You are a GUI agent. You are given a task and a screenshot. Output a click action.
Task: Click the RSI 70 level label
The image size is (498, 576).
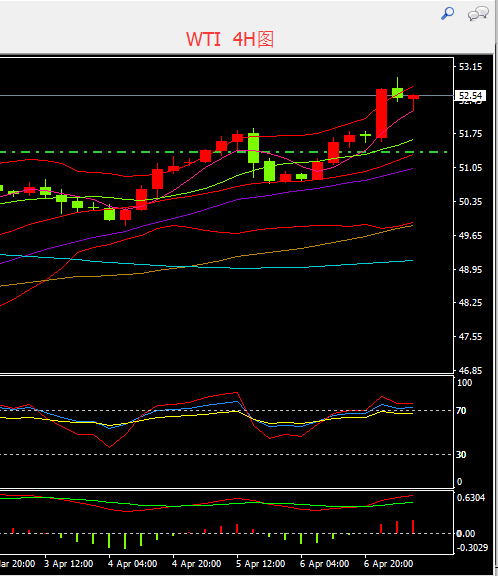461,411
